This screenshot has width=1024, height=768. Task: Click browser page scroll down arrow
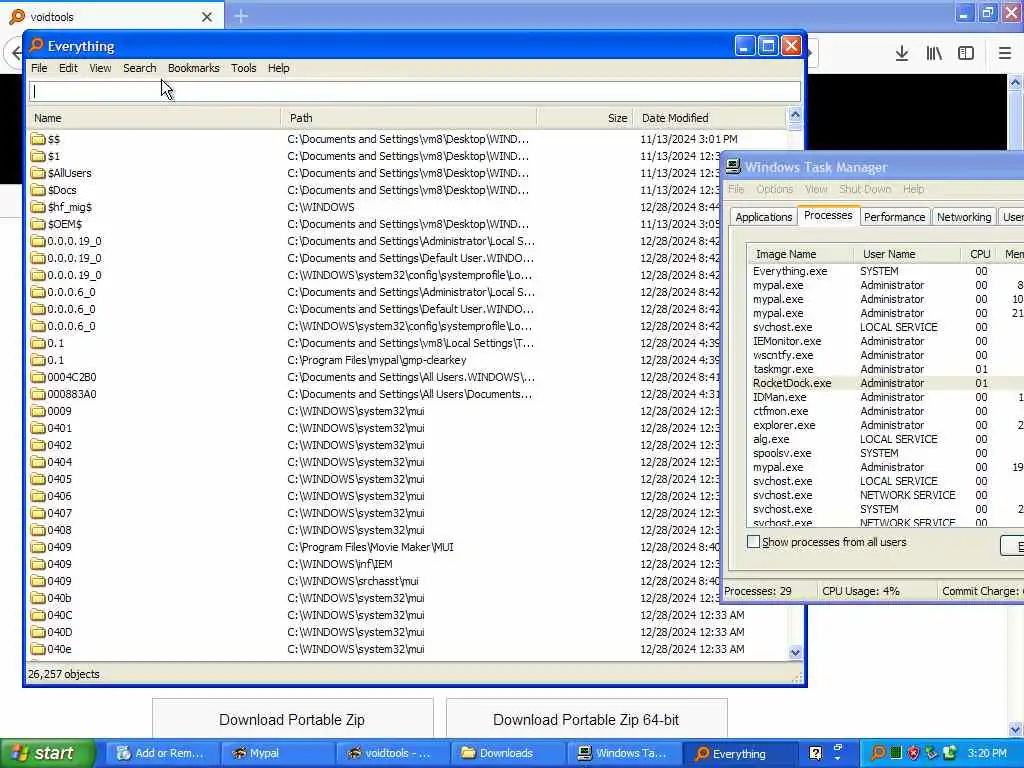[1015, 729]
